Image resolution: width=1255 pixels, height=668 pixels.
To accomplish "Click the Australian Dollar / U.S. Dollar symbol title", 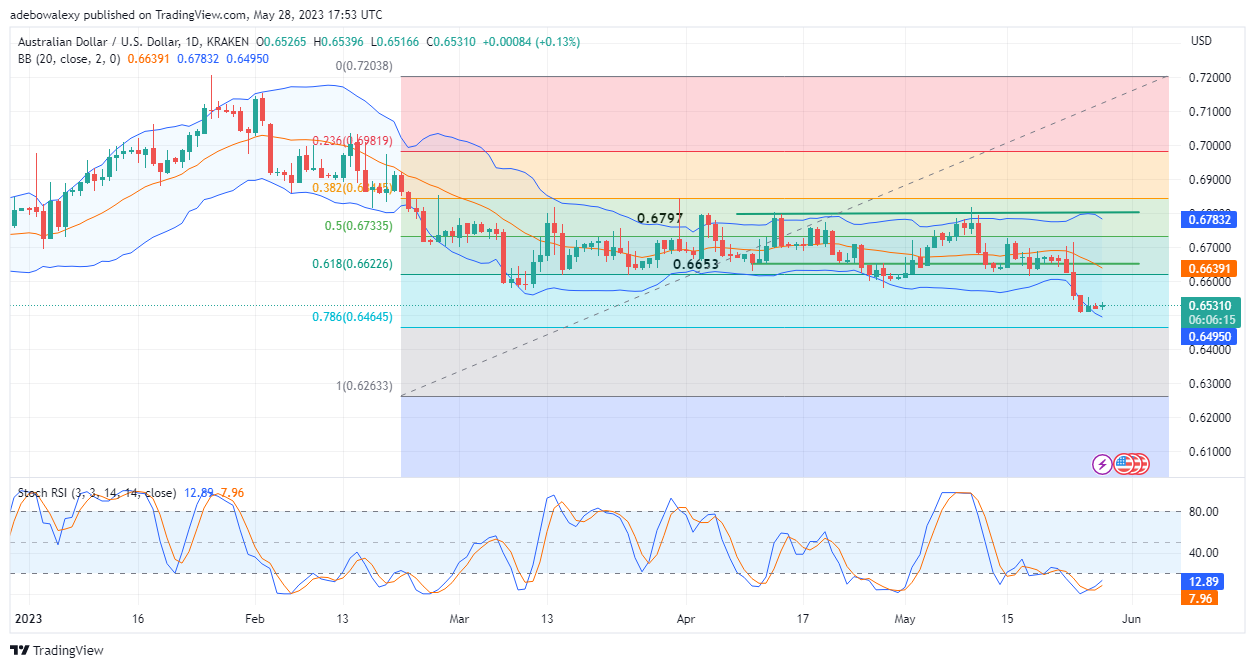I will [x=102, y=42].
